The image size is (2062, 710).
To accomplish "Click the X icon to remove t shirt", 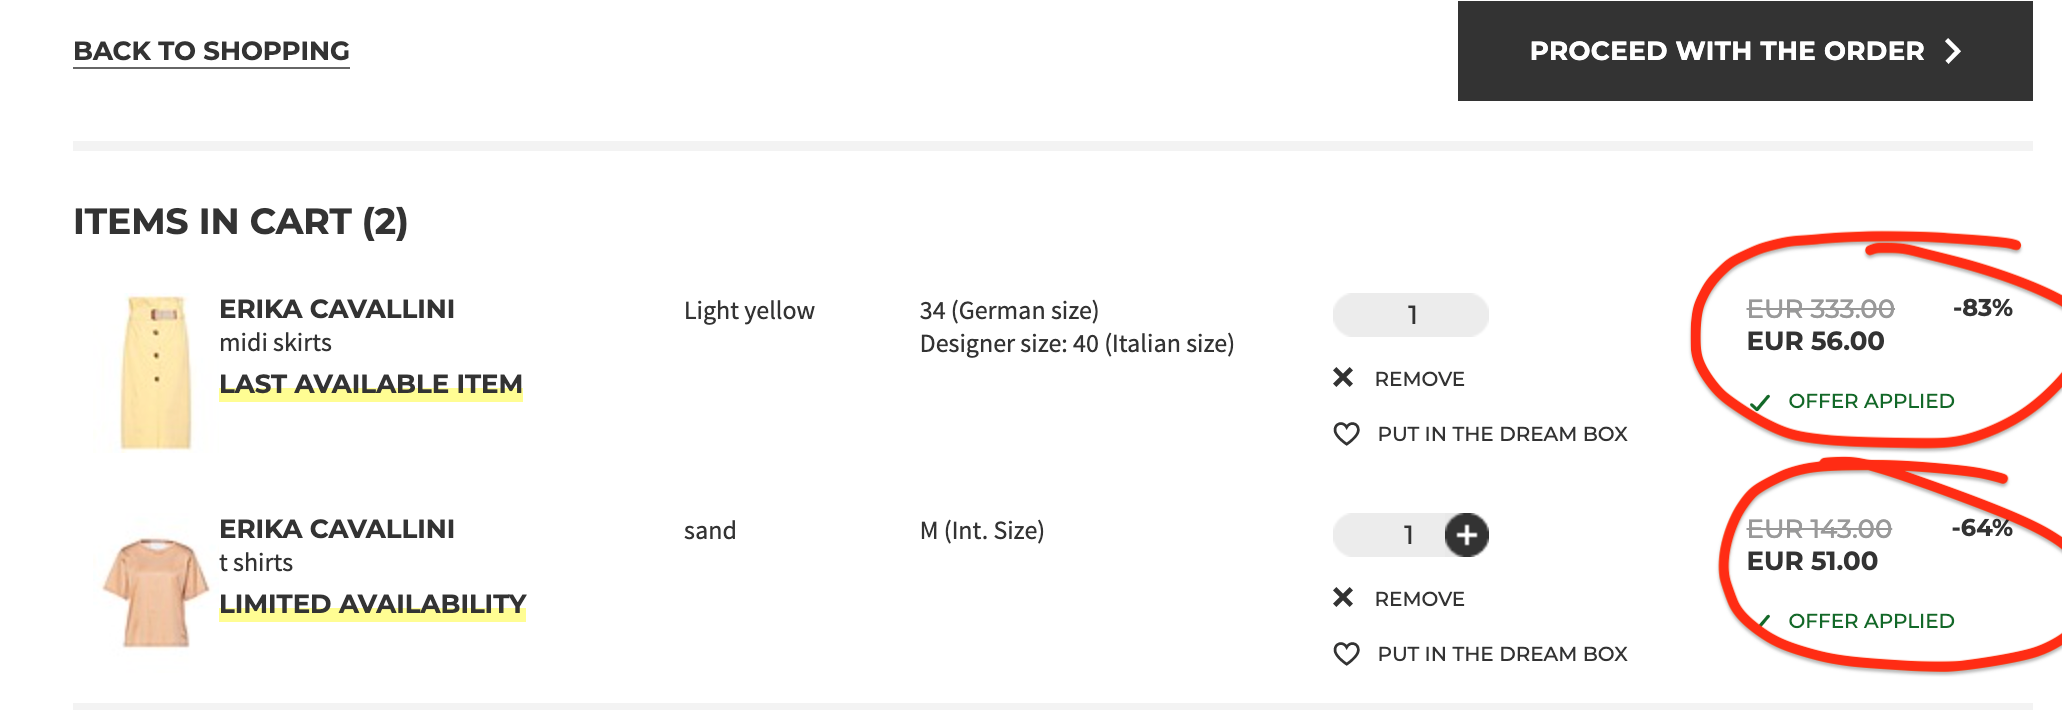I will pyautogui.click(x=1343, y=597).
